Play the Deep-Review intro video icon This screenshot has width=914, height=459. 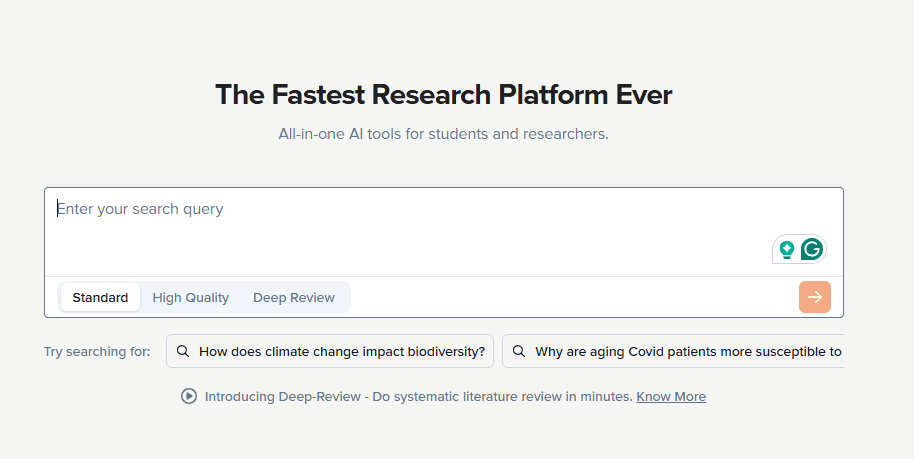[x=189, y=397]
